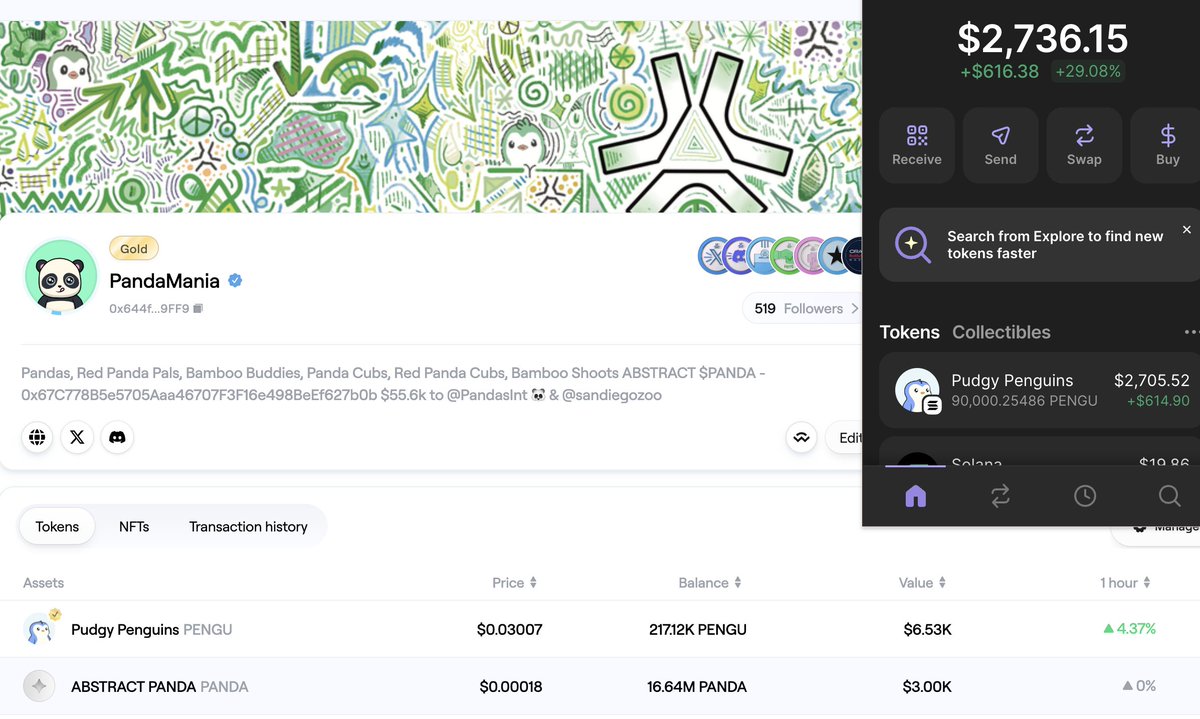Open the Swap button in wallet

click(x=1084, y=146)
